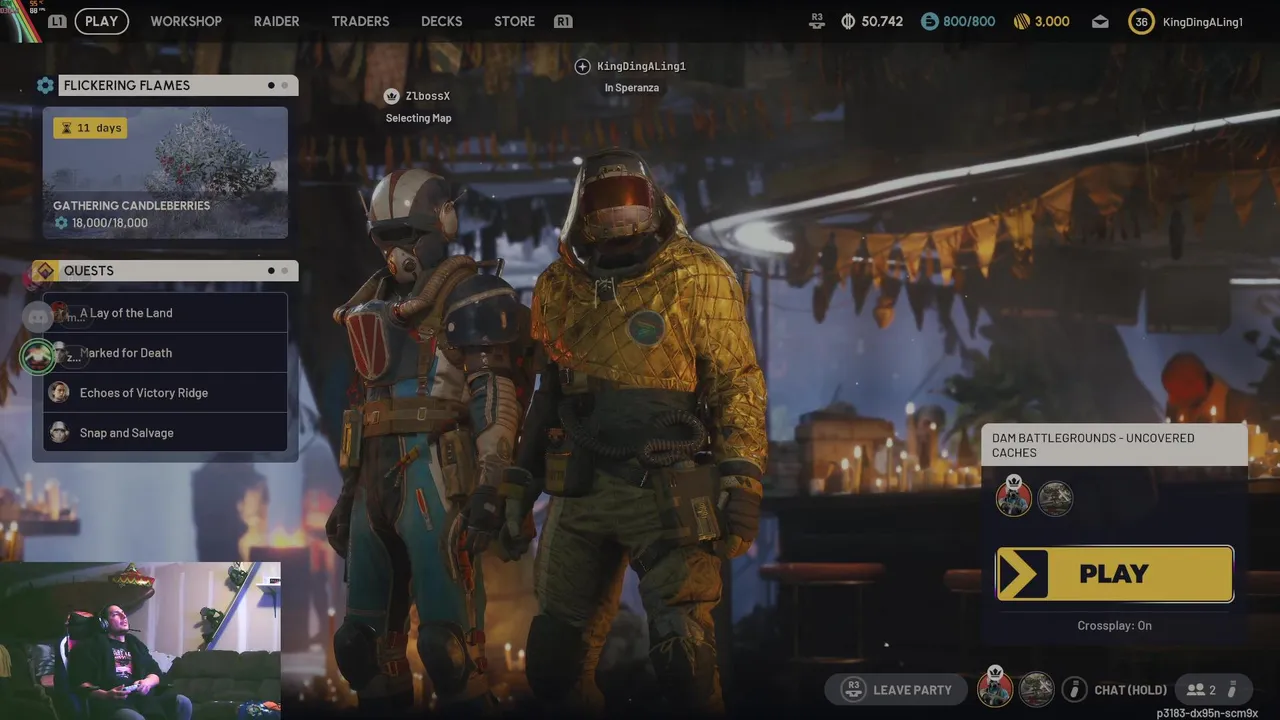Image resolution: width=1280 pixels, height=720 pixels.
Task: Click the chat hold stick icon
Action: coord(1074,690)
